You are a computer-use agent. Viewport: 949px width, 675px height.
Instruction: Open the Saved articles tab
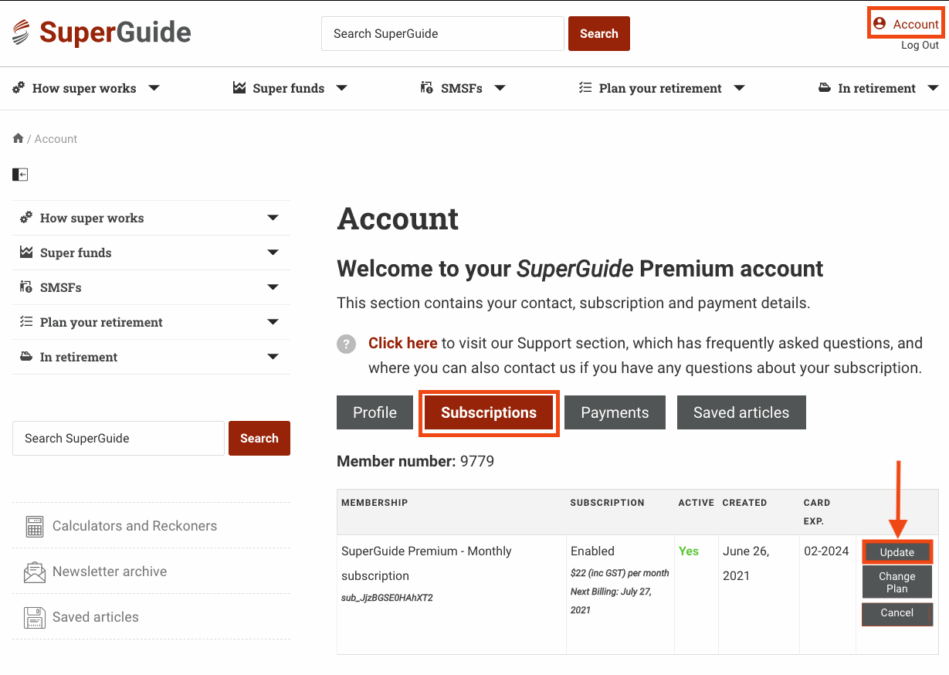[741, 412]
